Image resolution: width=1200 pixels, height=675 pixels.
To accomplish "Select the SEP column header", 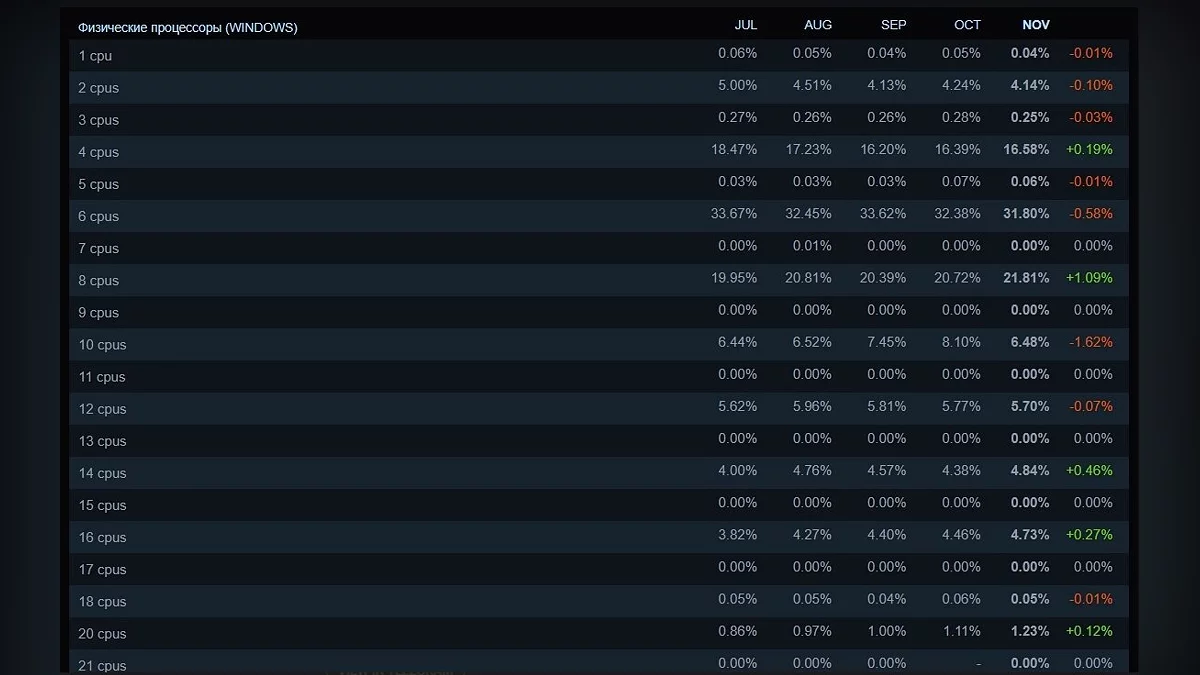I will coord(893,25).
